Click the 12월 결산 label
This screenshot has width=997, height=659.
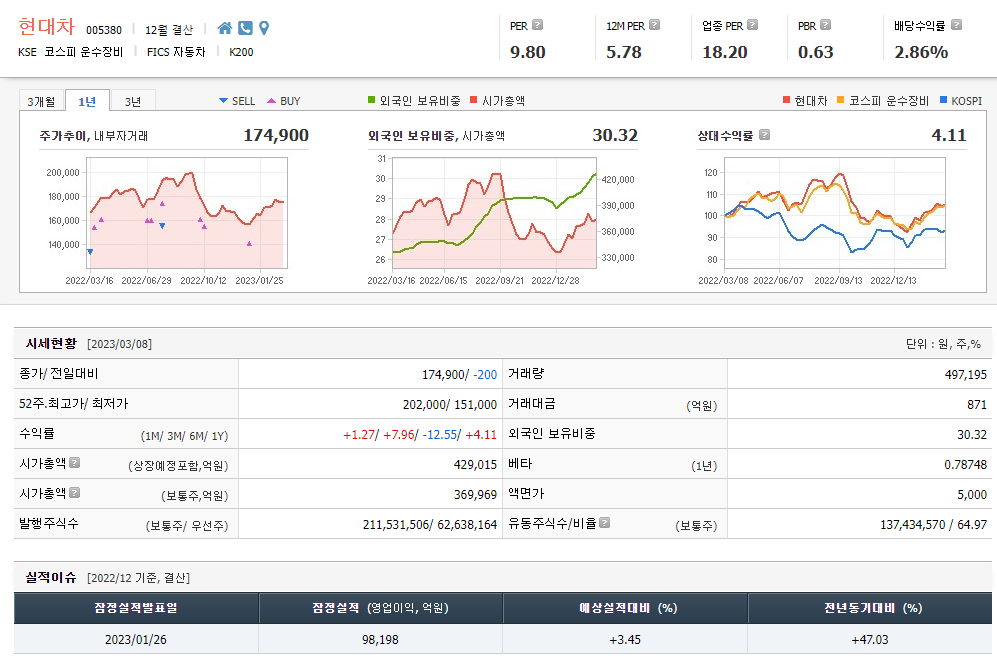pos(168,30)
